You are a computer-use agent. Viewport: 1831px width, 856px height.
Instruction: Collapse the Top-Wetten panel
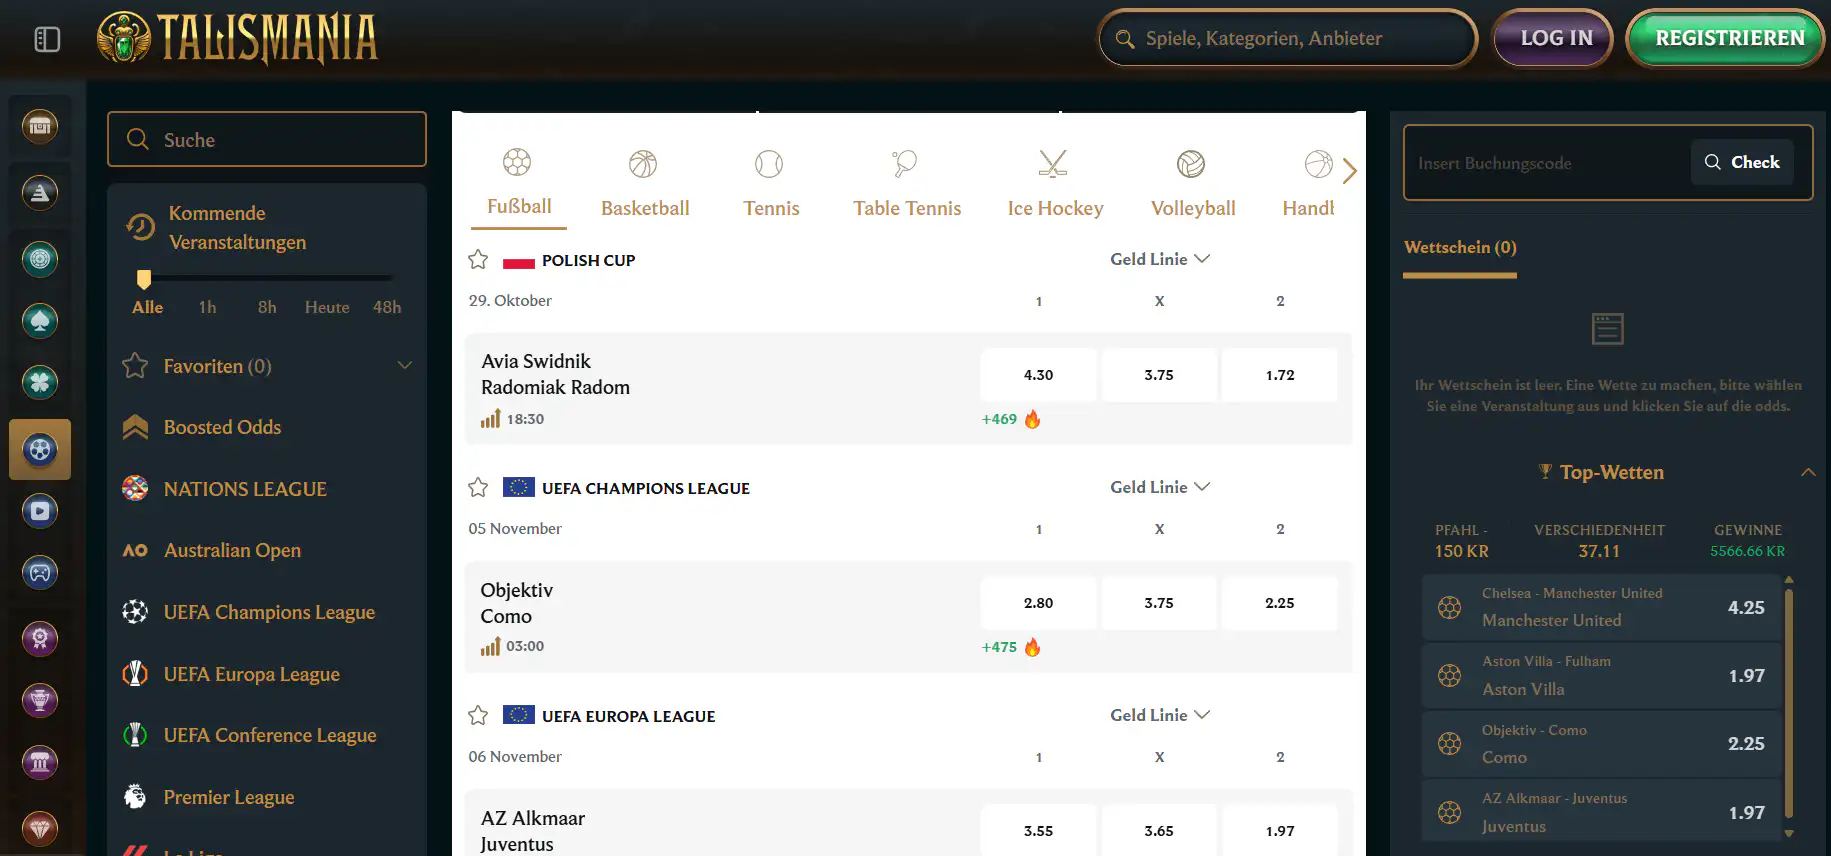pyautogui.click(x=1808, y=472)
